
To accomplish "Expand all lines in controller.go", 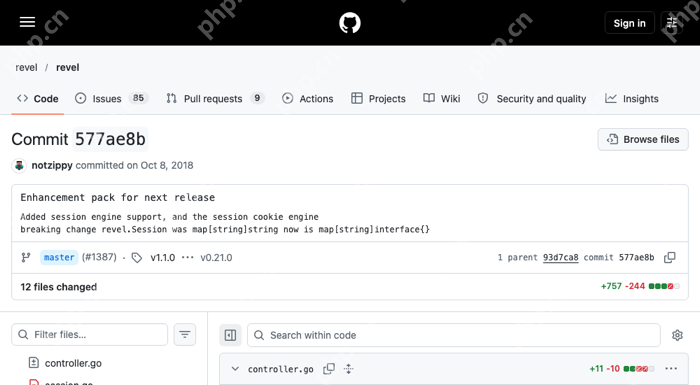I will (x=349, y=369).
